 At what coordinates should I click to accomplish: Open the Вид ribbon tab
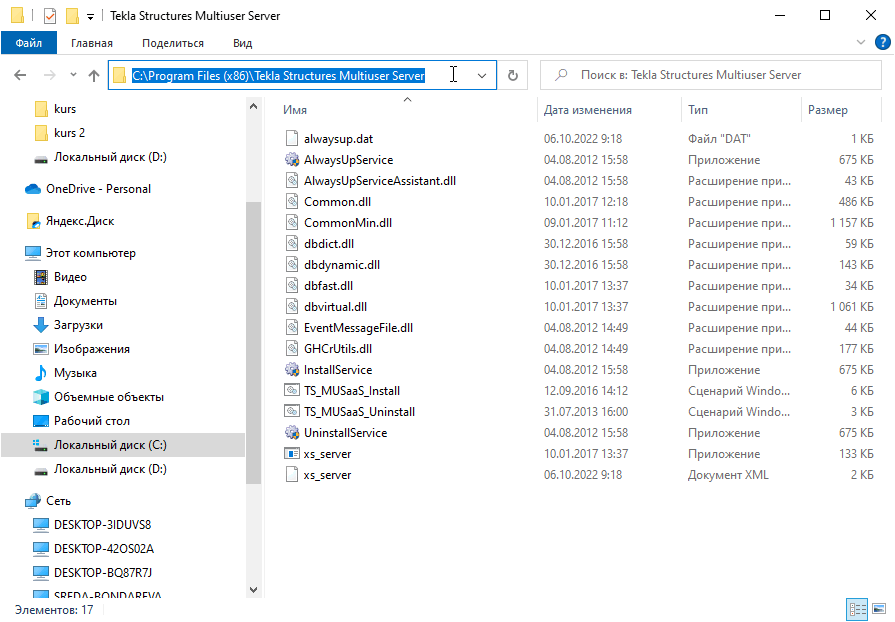(243, 43)
